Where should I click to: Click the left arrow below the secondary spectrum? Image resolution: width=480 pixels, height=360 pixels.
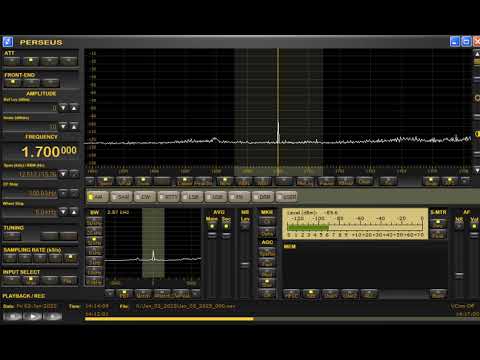pos(110,294)
